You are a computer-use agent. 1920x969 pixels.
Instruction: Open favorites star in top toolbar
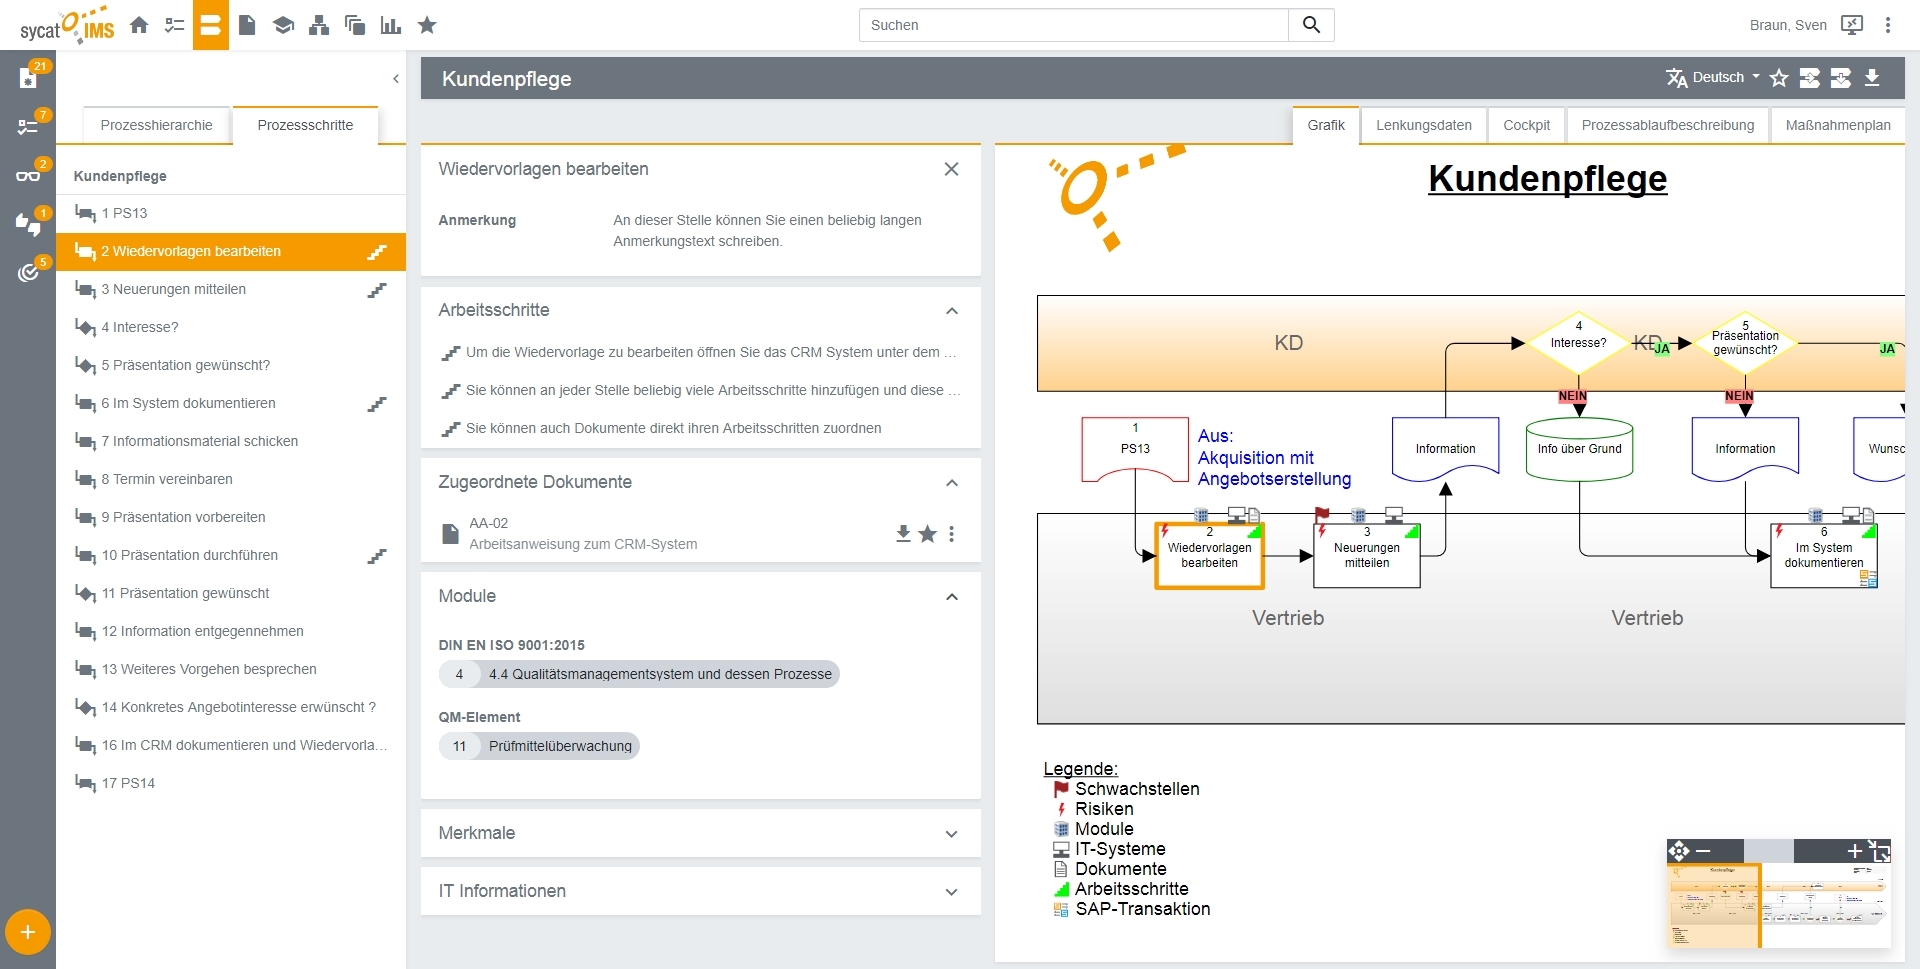coord(427,25)
